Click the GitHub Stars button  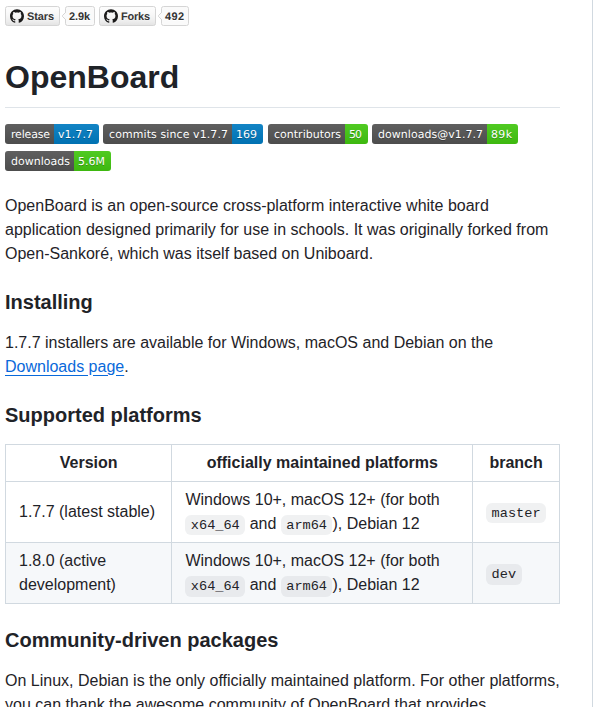[x=32, y=16]
